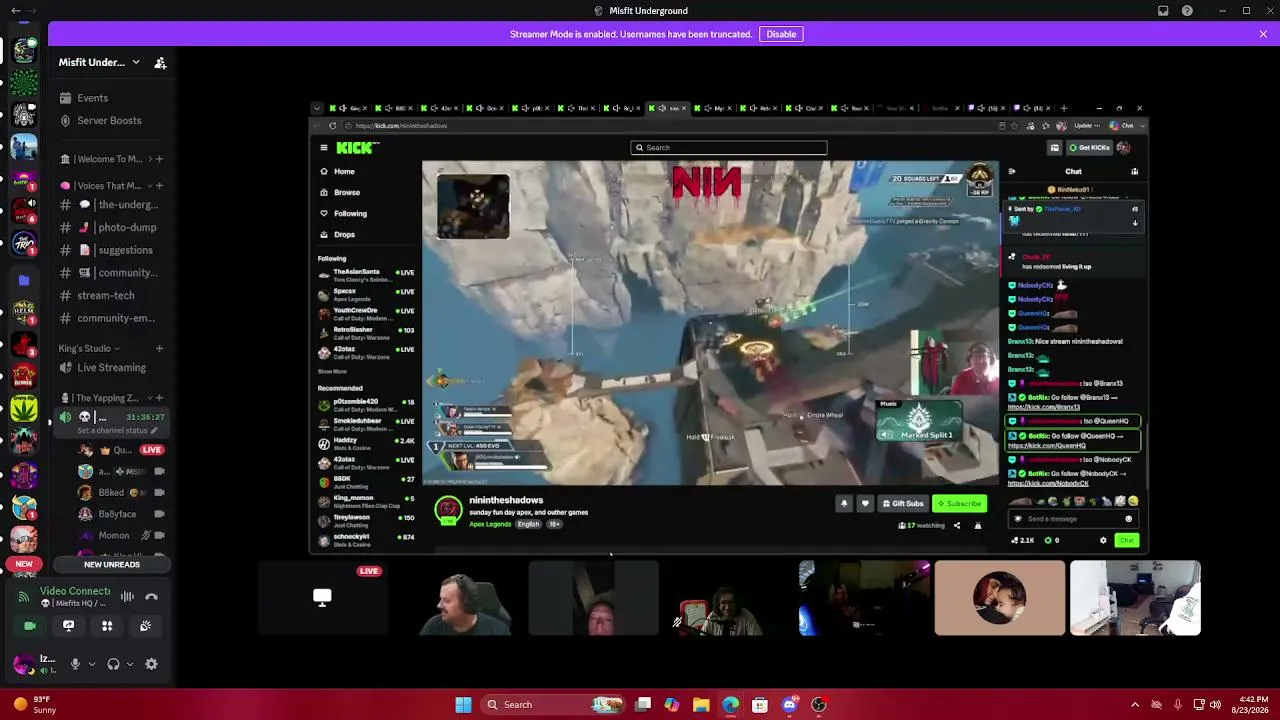Select Momon in the voice channel
The height and width of the screenshot is (720, 1280).
114,536
